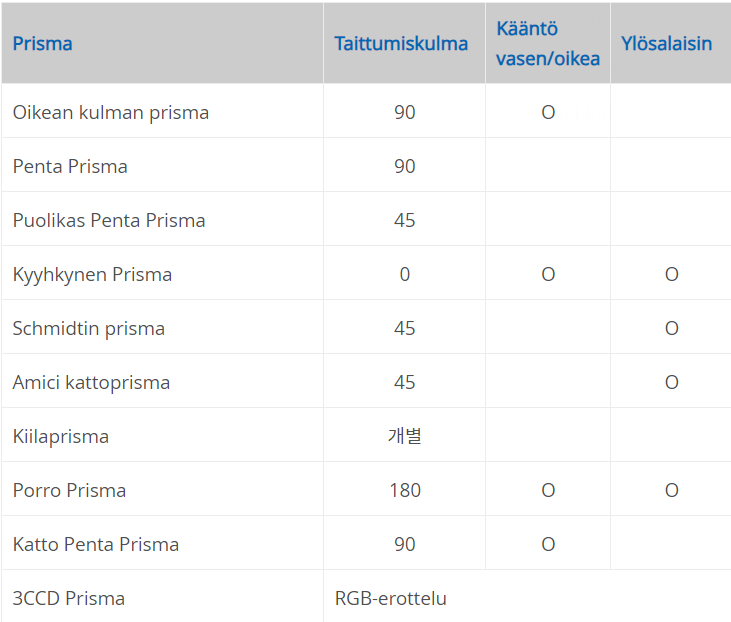Click Schmidtin prisma in the table
Viewport: 731px width, 622px height.
point(89,328)
